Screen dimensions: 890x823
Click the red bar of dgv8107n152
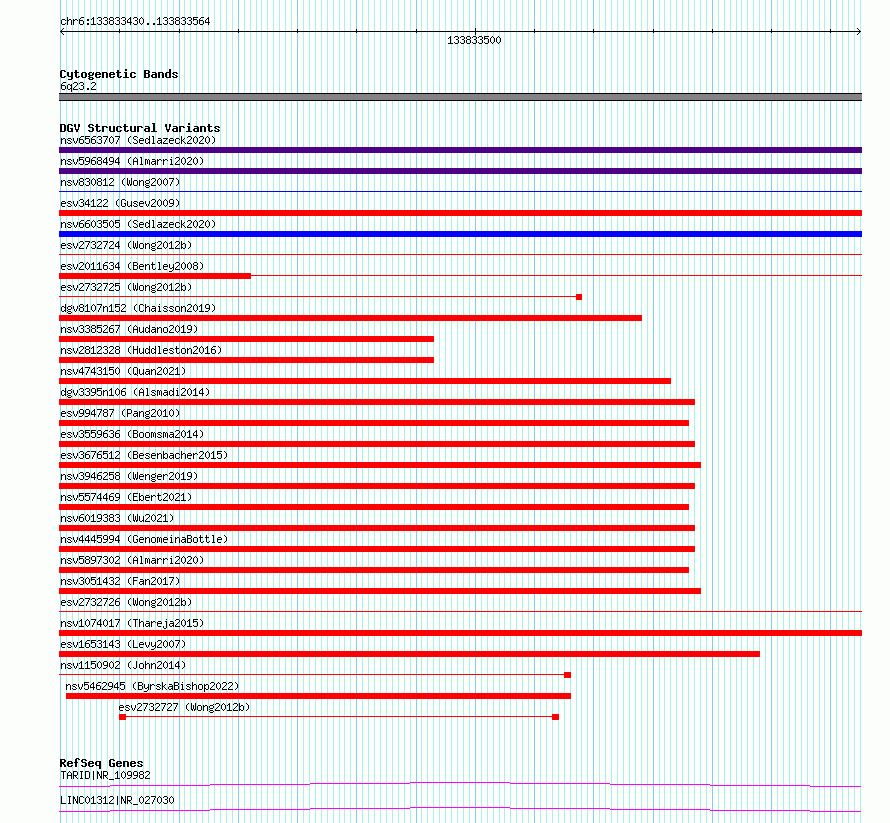point(350,318)
